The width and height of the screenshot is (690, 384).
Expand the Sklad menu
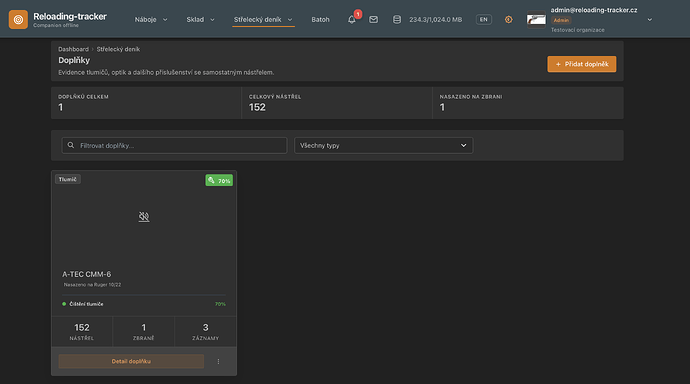pyautogui.click(x=200, y=19)
